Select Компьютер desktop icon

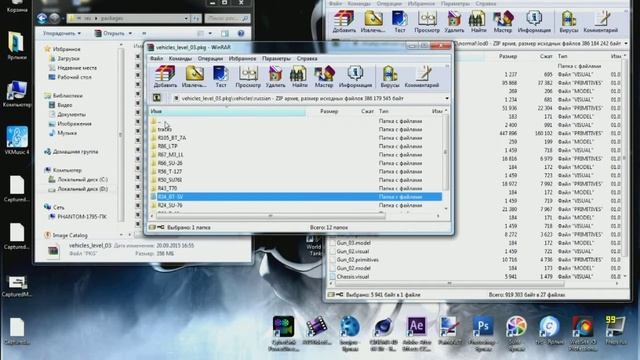click(x=17, y=94)
